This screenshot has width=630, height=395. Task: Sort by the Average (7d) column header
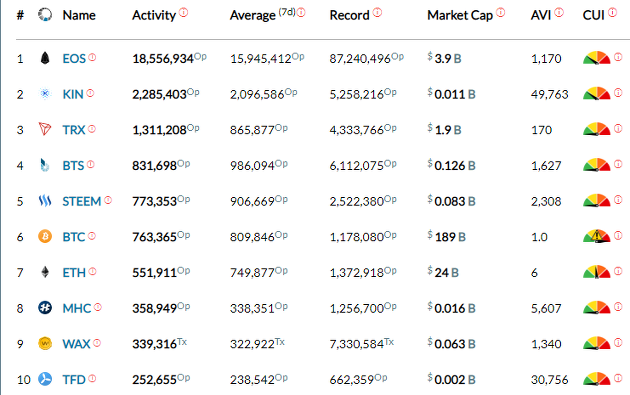[262, 15]
